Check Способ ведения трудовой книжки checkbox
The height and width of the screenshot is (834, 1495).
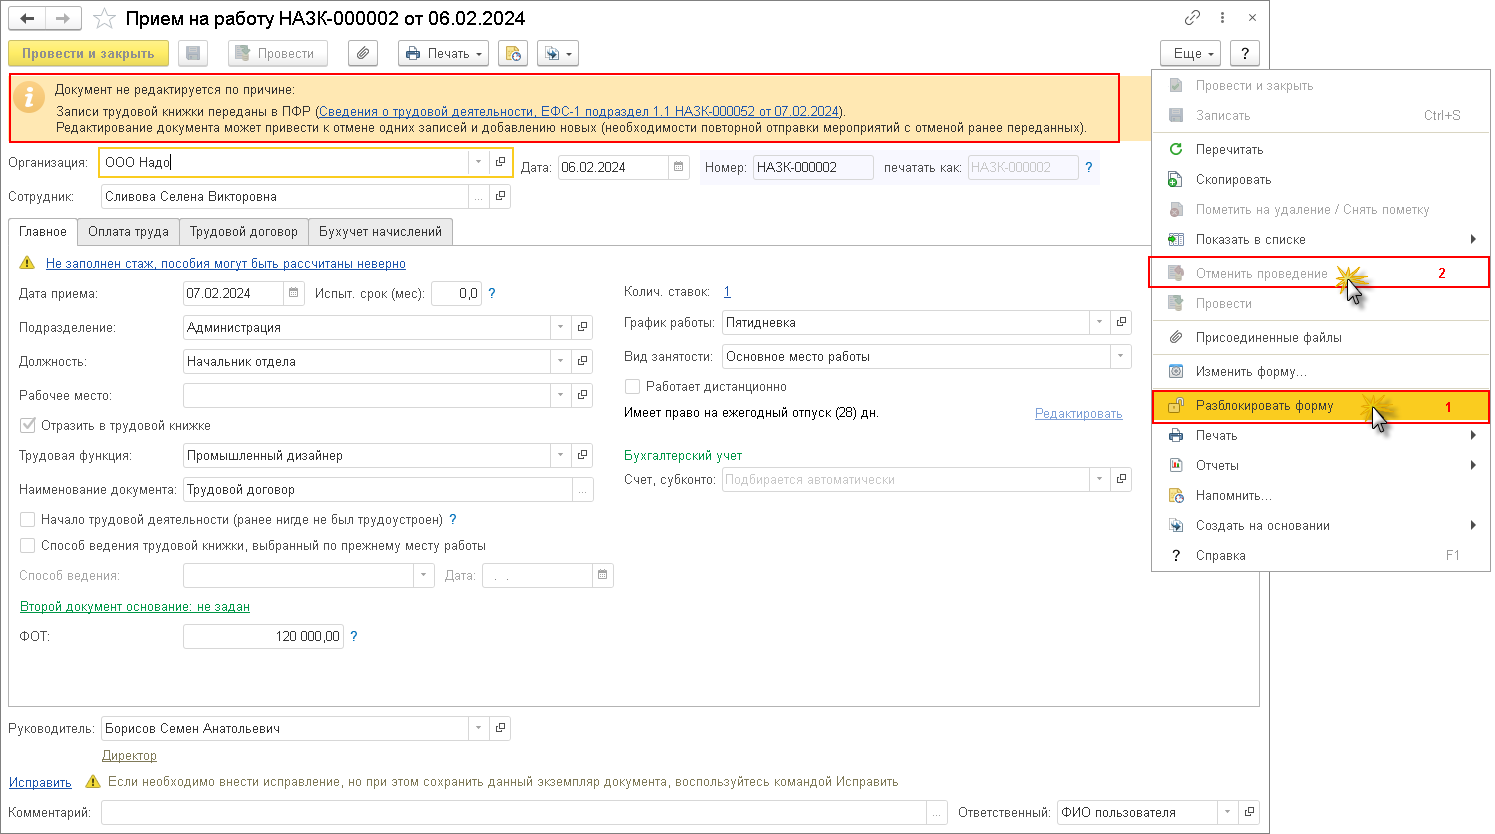28,546
